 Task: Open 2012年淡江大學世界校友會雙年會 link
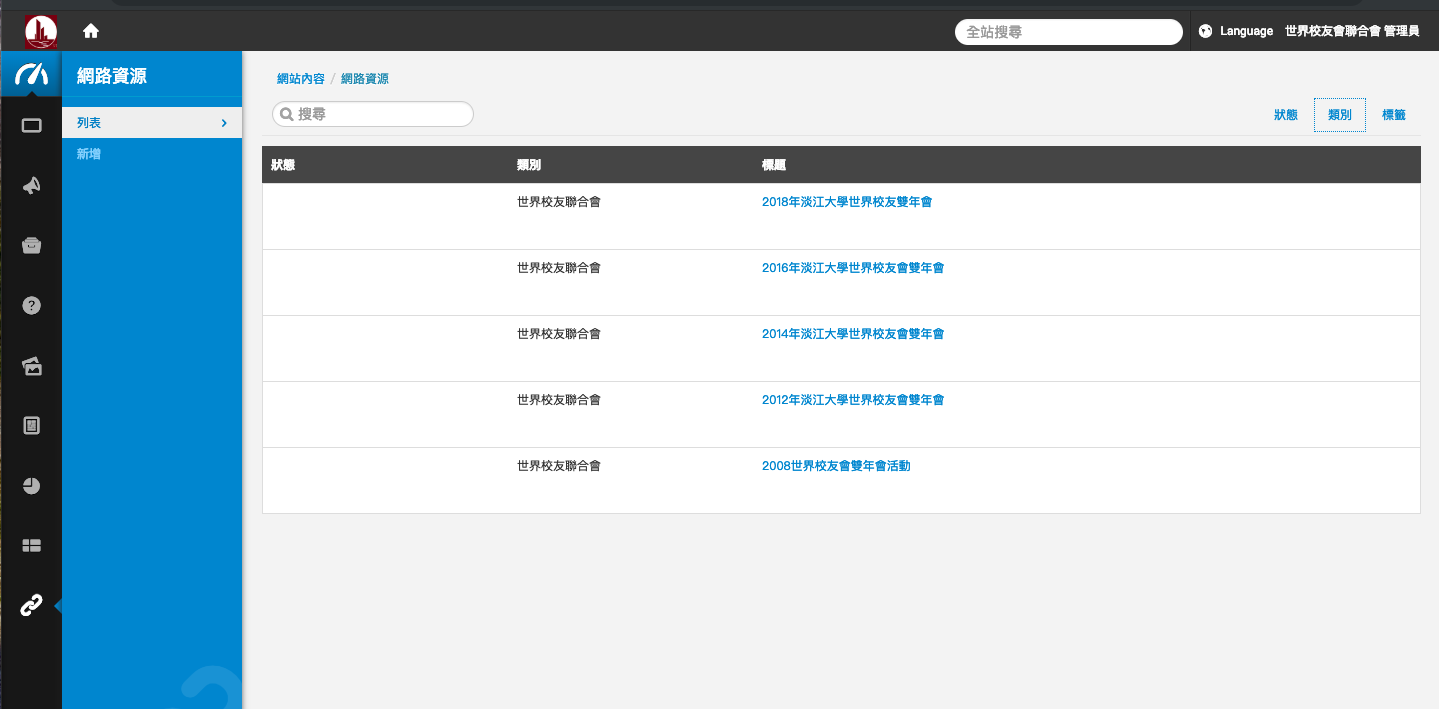(853, 400)
